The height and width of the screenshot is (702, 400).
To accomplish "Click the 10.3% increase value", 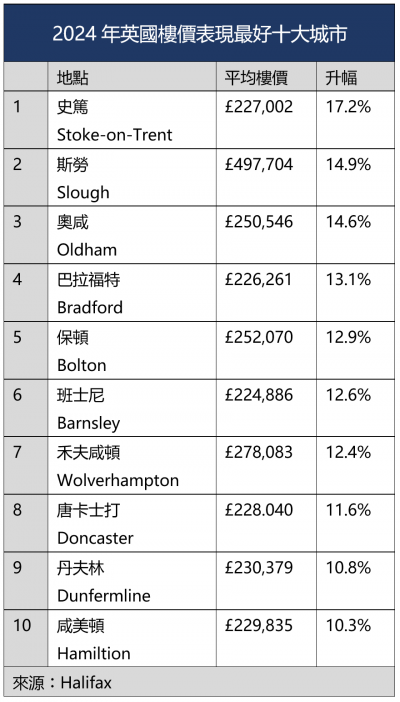I will coord(348,625).
